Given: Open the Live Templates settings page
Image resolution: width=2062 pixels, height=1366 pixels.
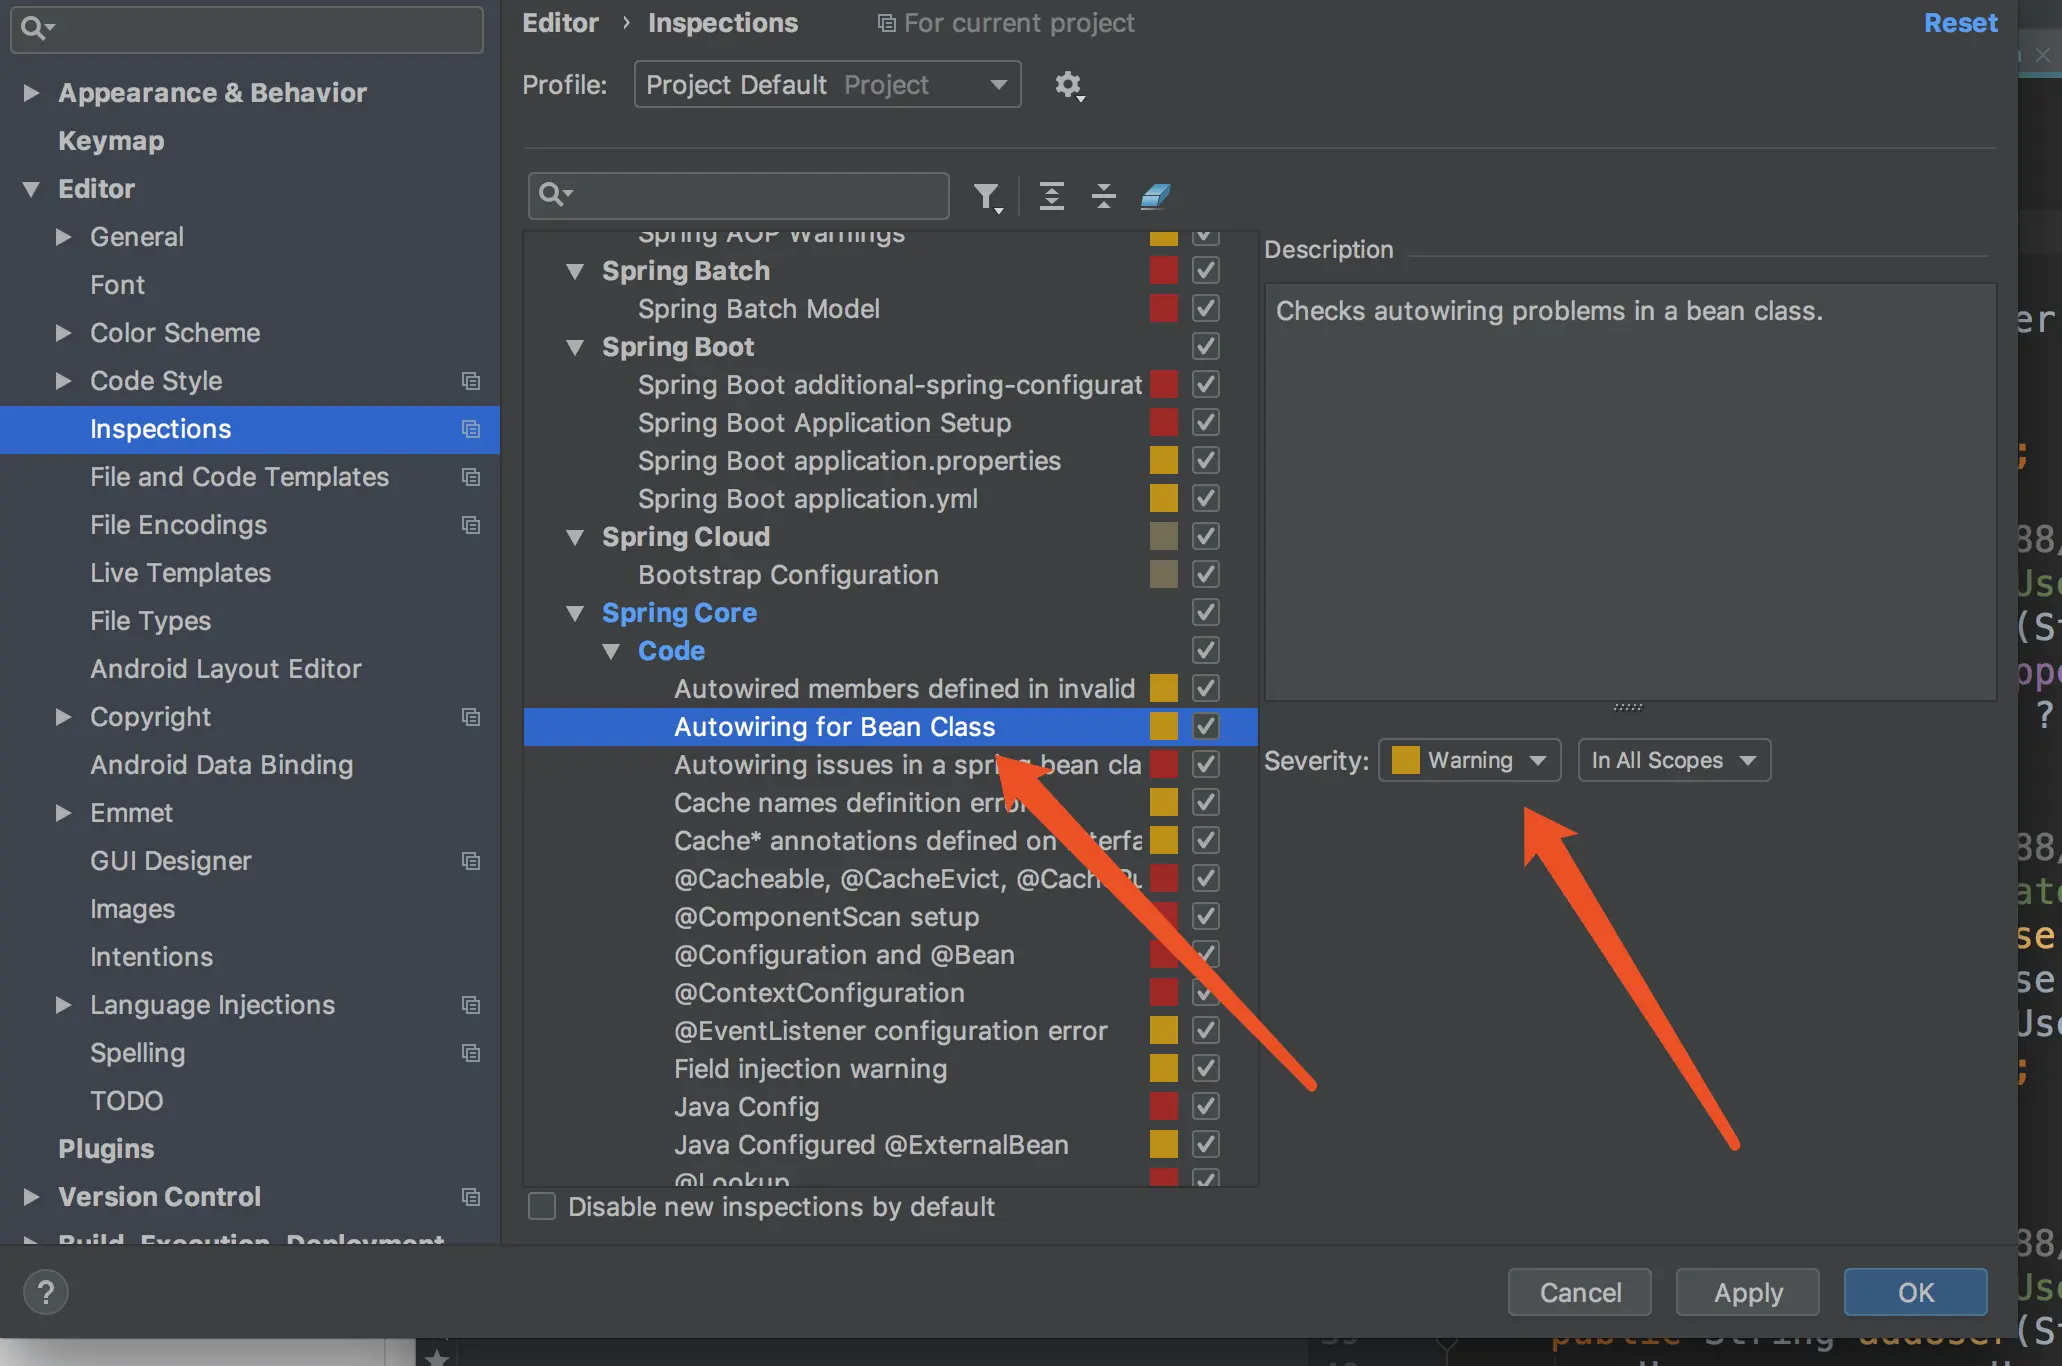Looking at the screenshot, I should [180, 573].
